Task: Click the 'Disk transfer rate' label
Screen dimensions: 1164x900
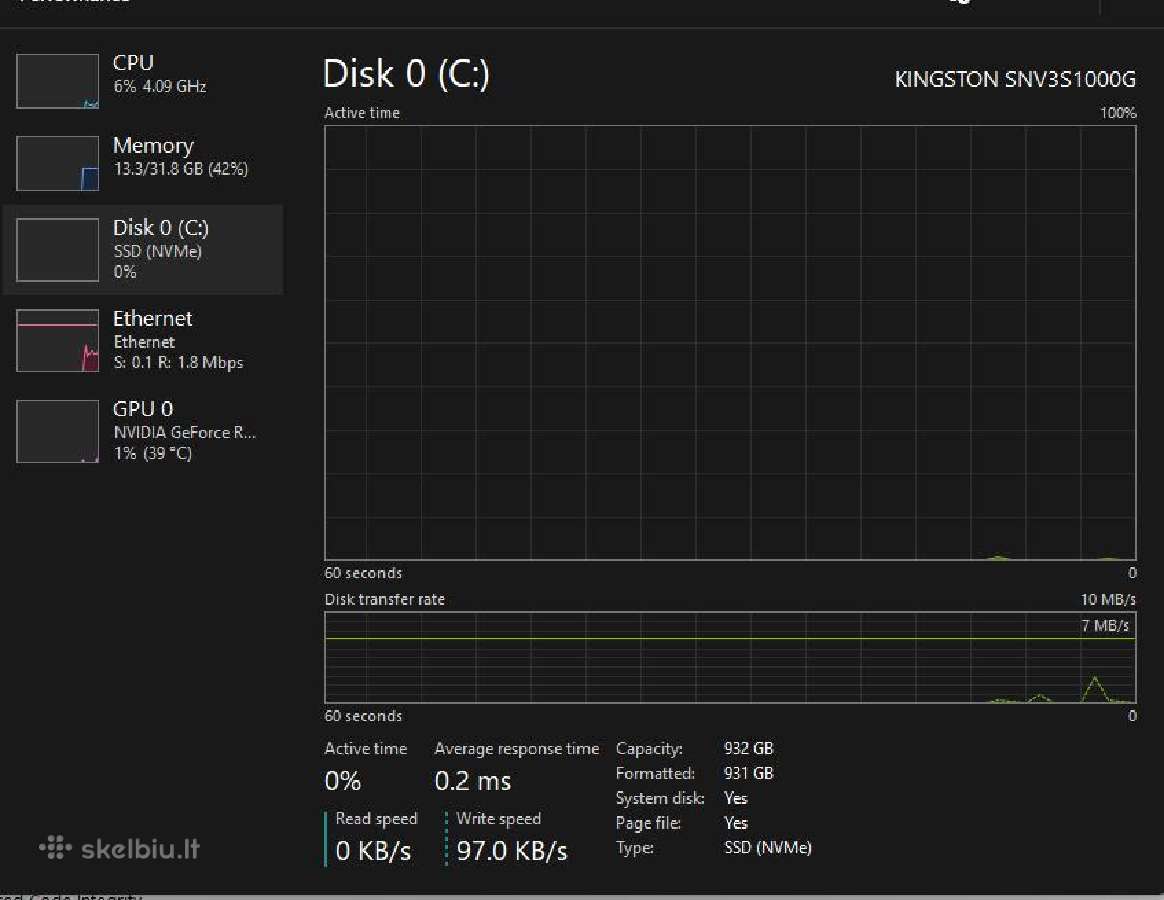Action: 385,599
